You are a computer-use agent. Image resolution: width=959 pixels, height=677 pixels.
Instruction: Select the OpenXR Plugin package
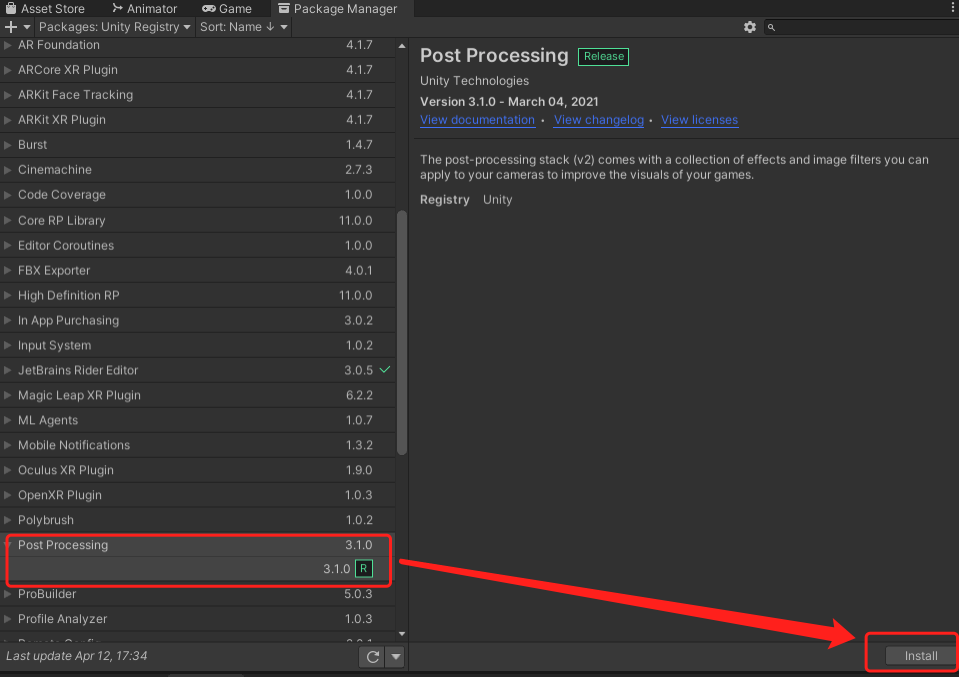pos(198,495)
